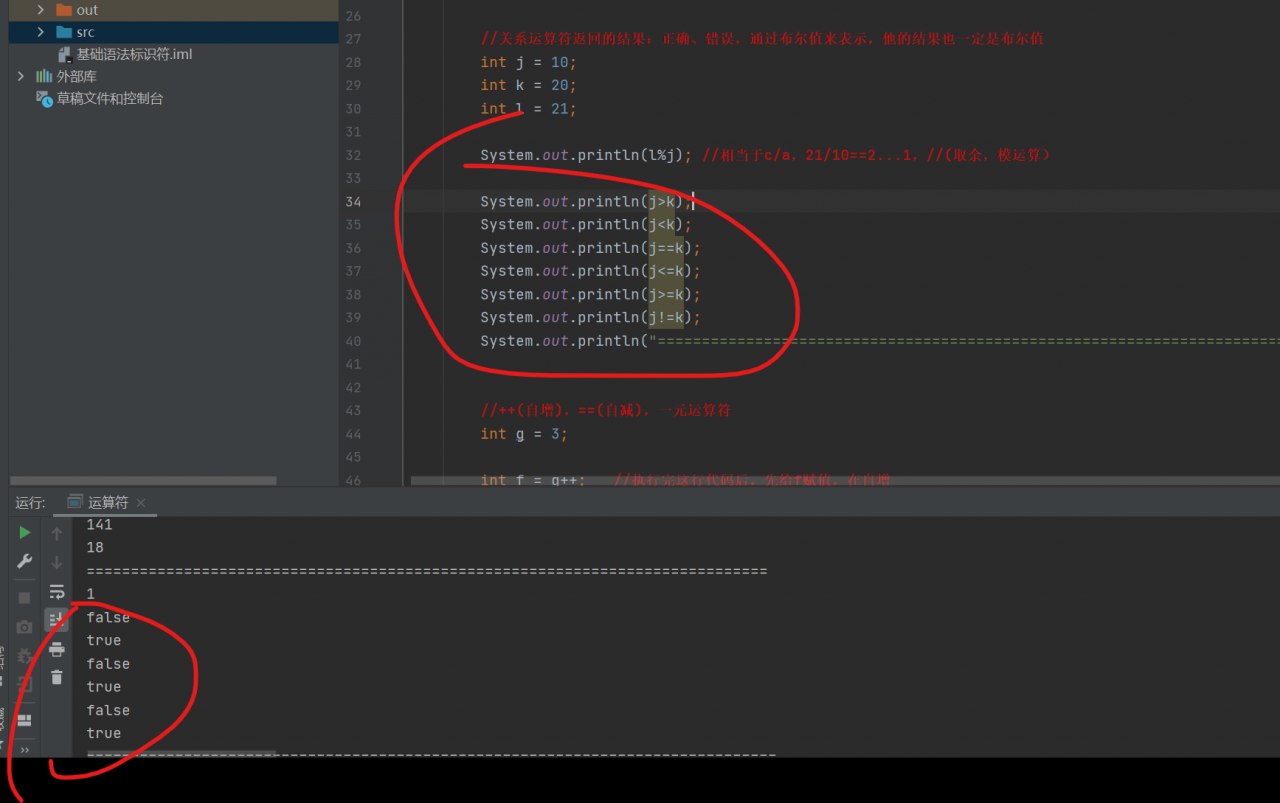Click the code line 'int k = 20;'
Screen dimensions: 1280x803
(528, 85)
